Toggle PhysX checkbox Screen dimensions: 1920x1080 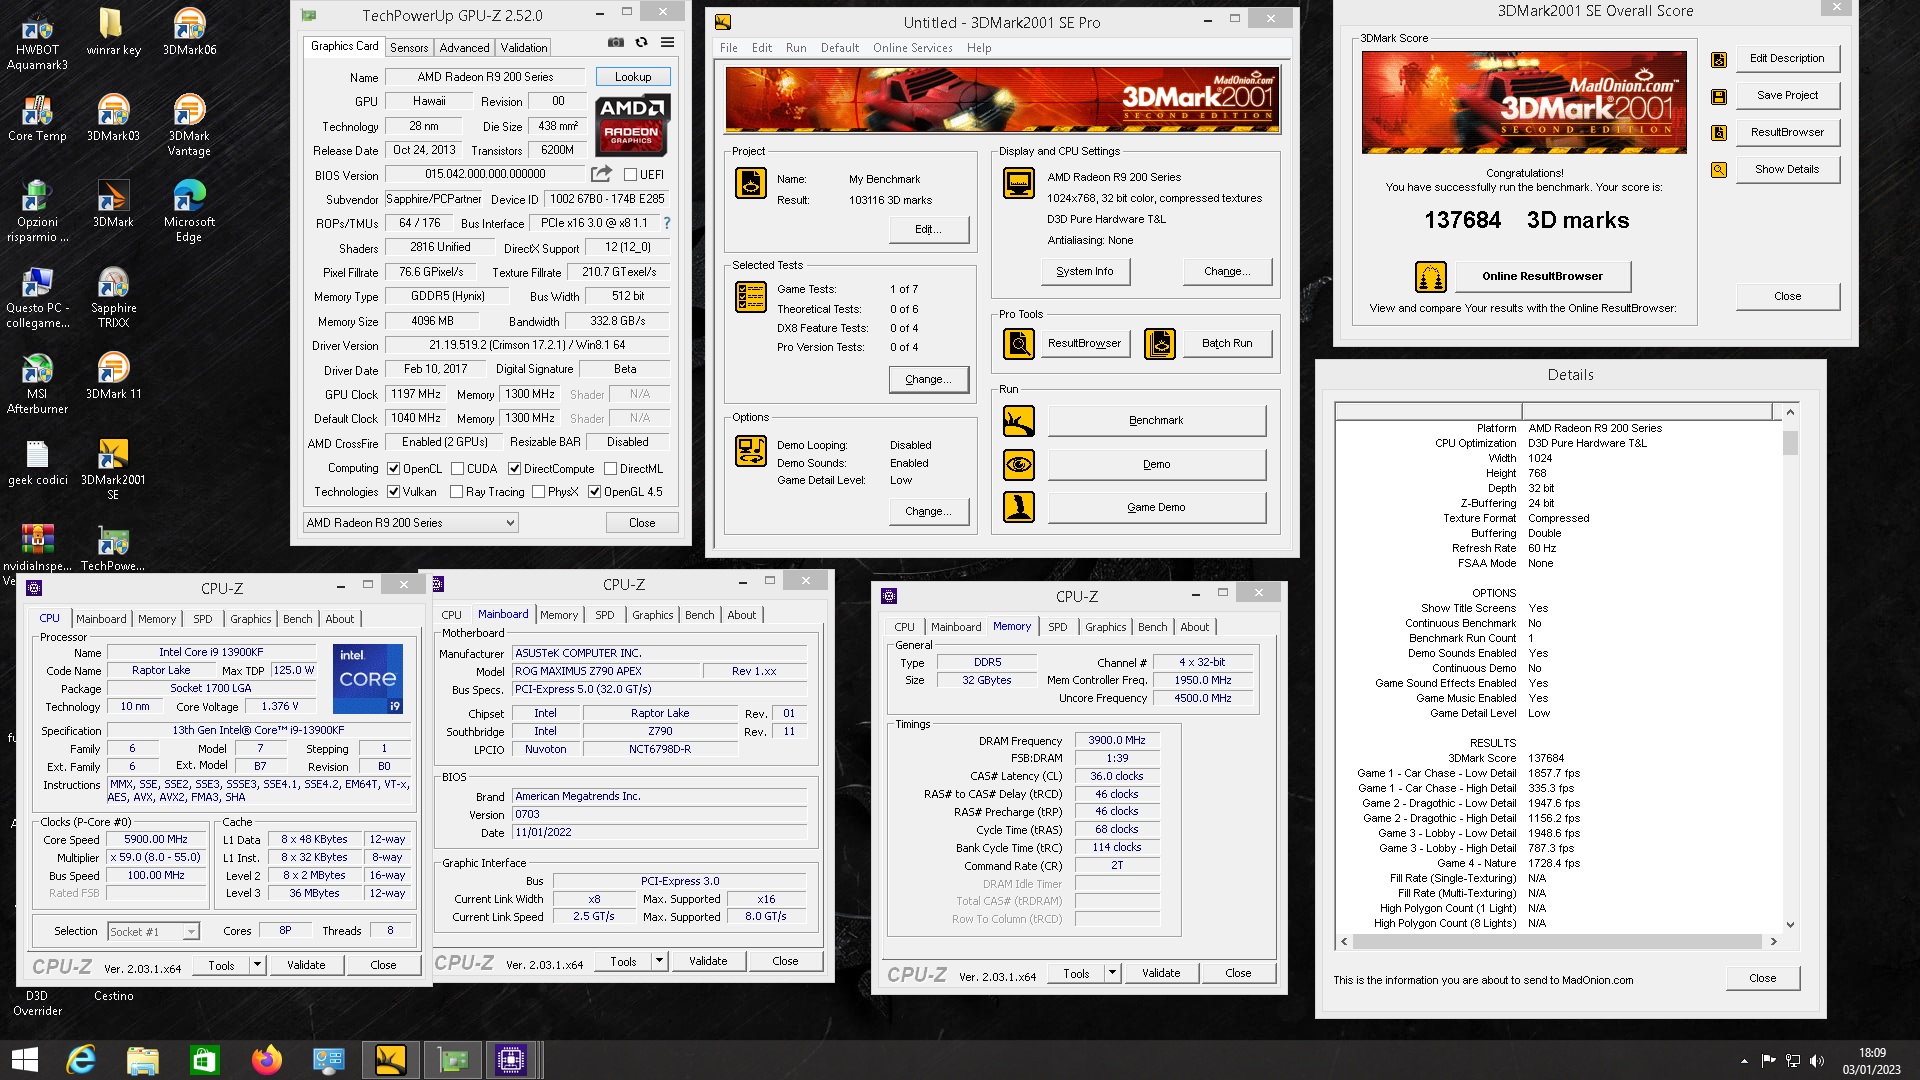click(538, 492)
